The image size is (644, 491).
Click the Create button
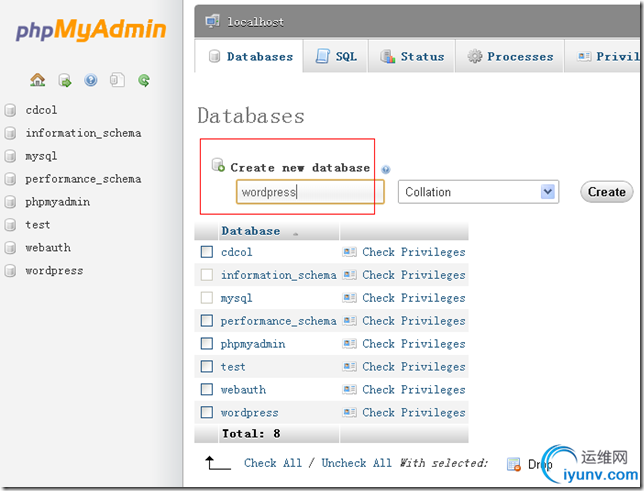[607, 192]
